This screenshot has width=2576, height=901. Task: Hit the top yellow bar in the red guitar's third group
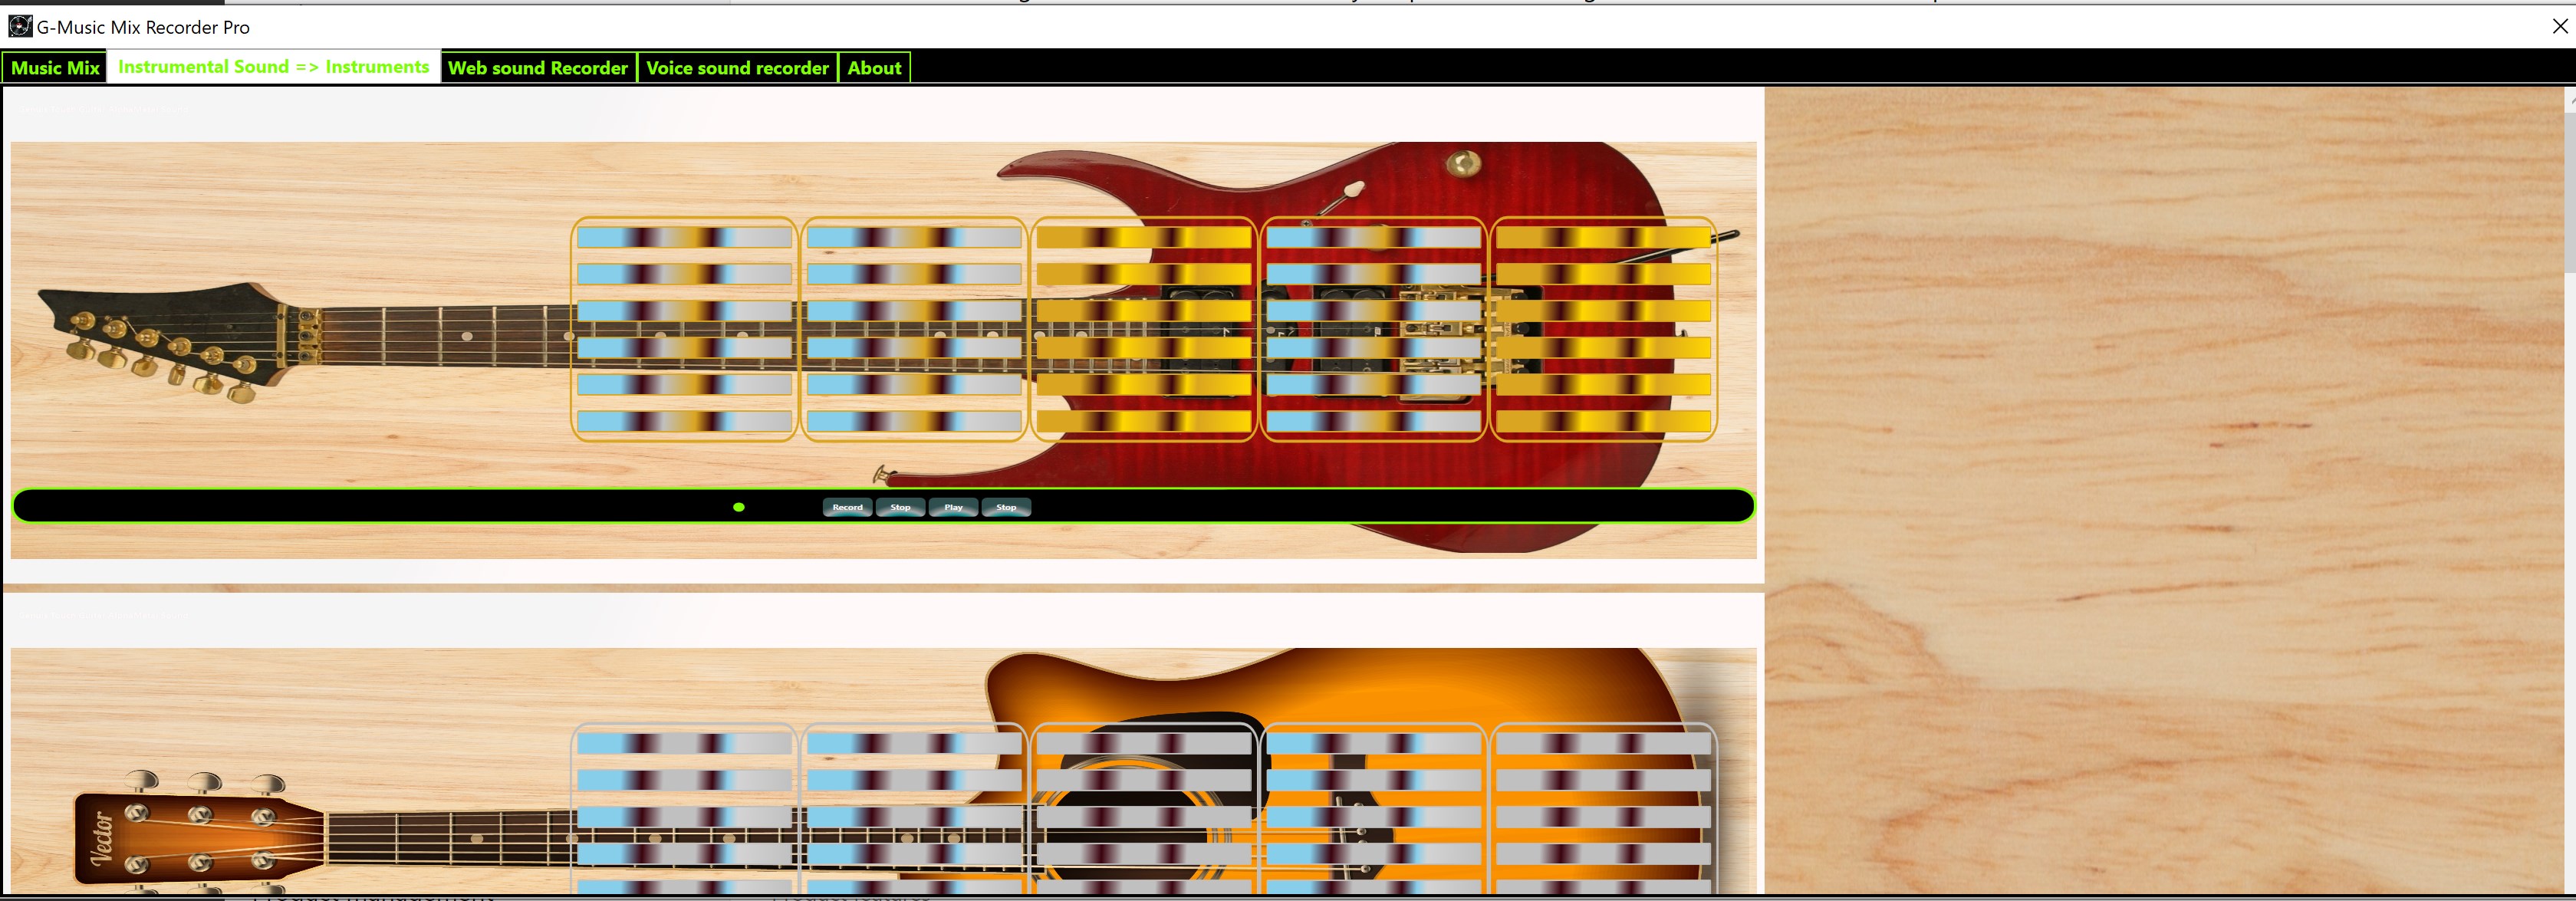pyautogui.click(x=1143, y=237)
